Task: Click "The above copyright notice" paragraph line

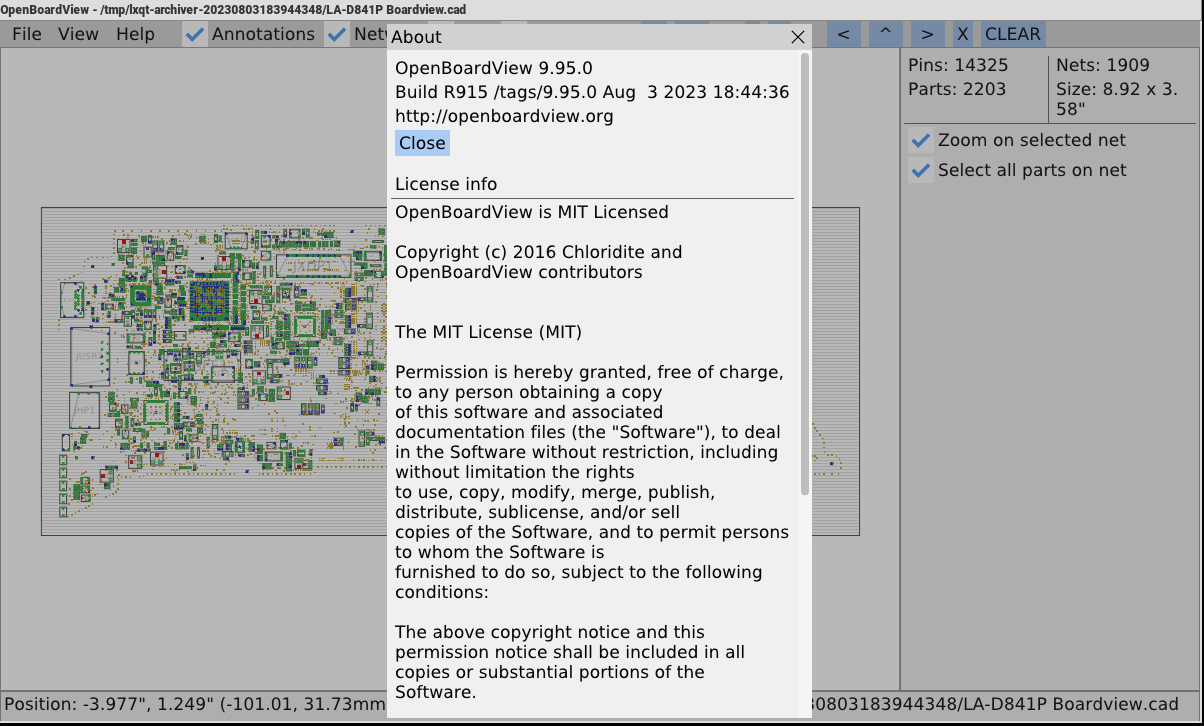Action: click(550, 632)
